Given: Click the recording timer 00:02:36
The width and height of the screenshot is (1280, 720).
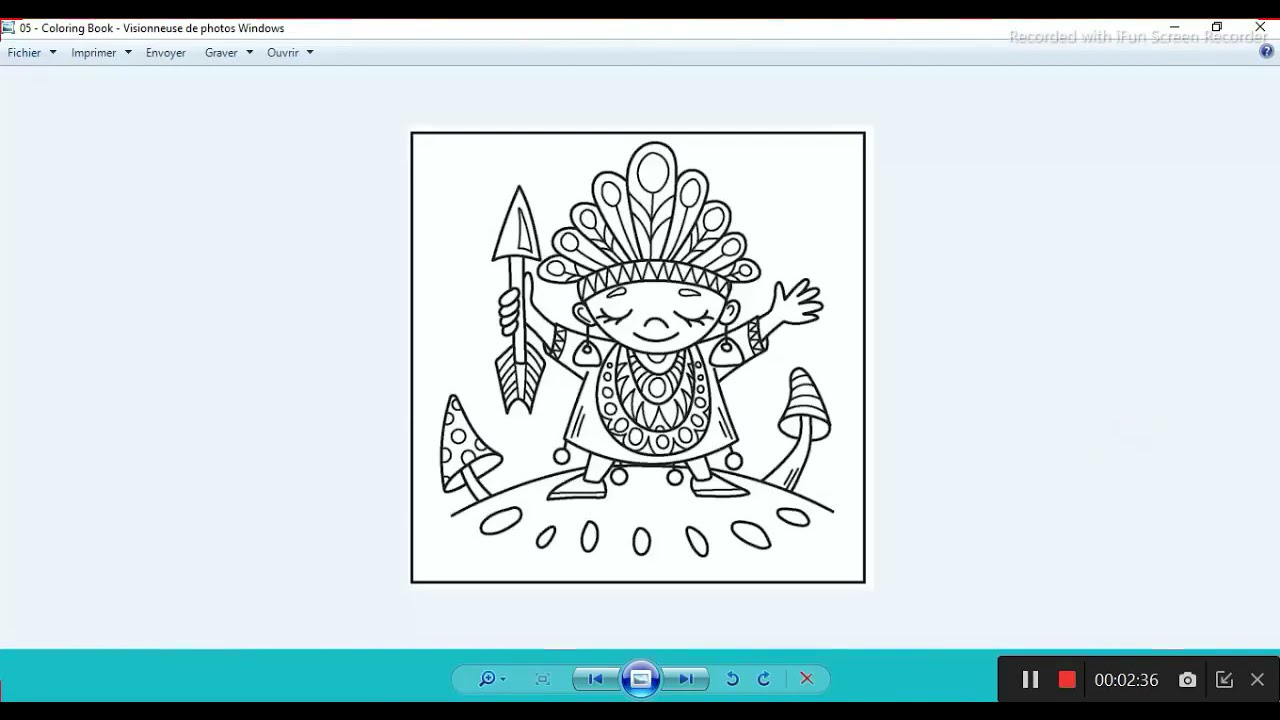Looking at the screenshot, I should point(1126,680).
